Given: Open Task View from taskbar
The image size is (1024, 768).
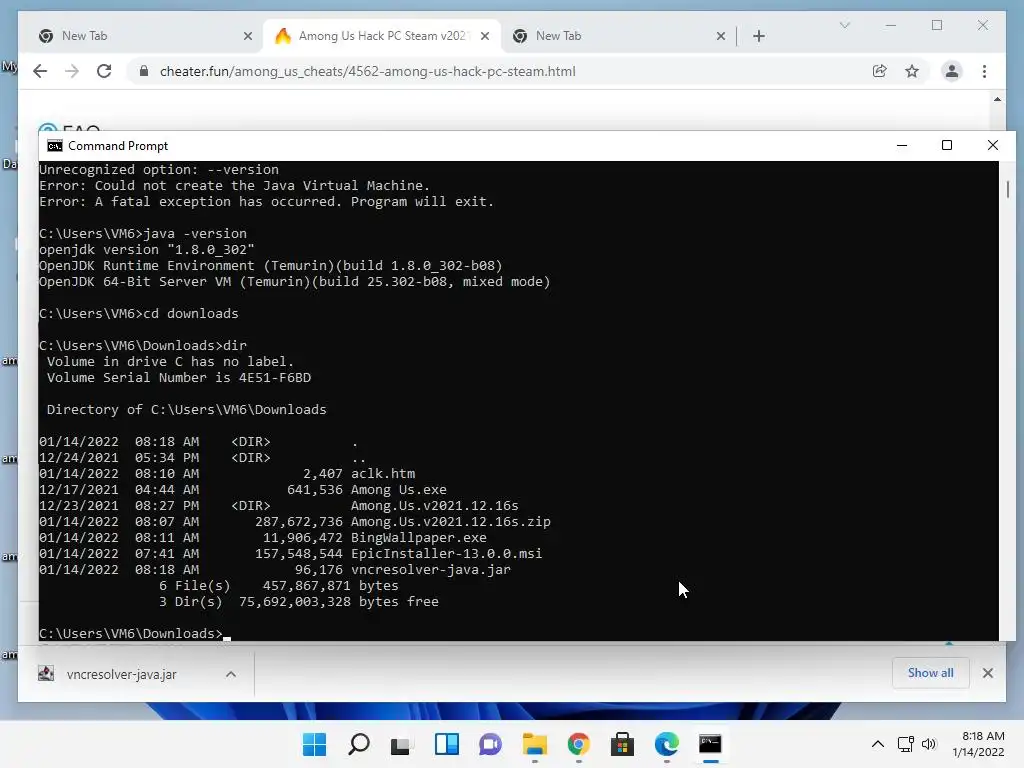Looking at the screenshot, I should coord(401,744).
